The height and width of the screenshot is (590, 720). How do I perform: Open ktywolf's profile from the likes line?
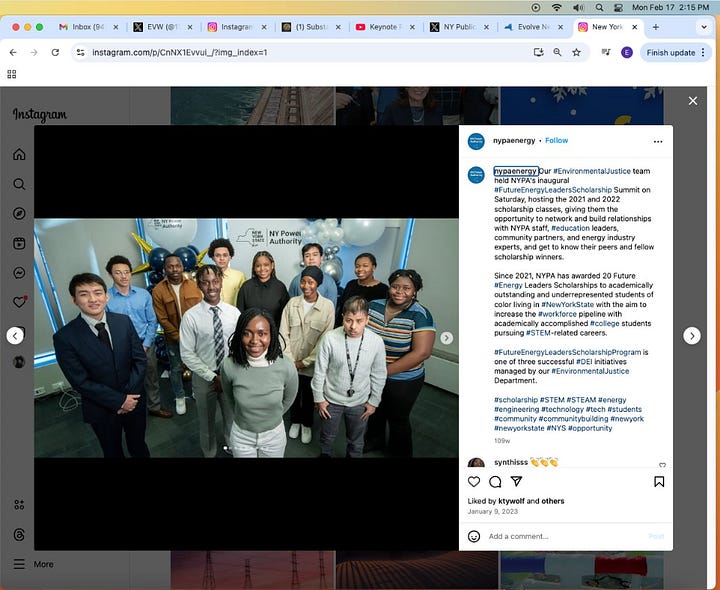tap(512, 501)
